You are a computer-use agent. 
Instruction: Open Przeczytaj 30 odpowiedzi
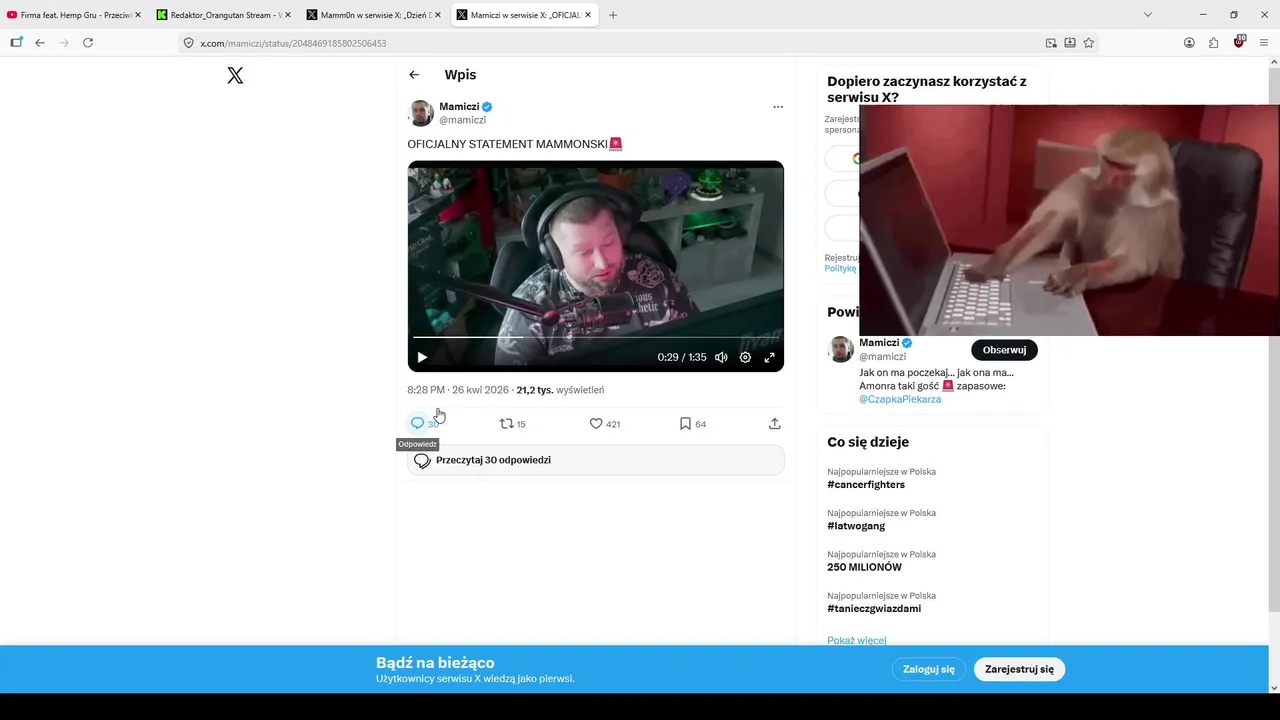(595, 460)
